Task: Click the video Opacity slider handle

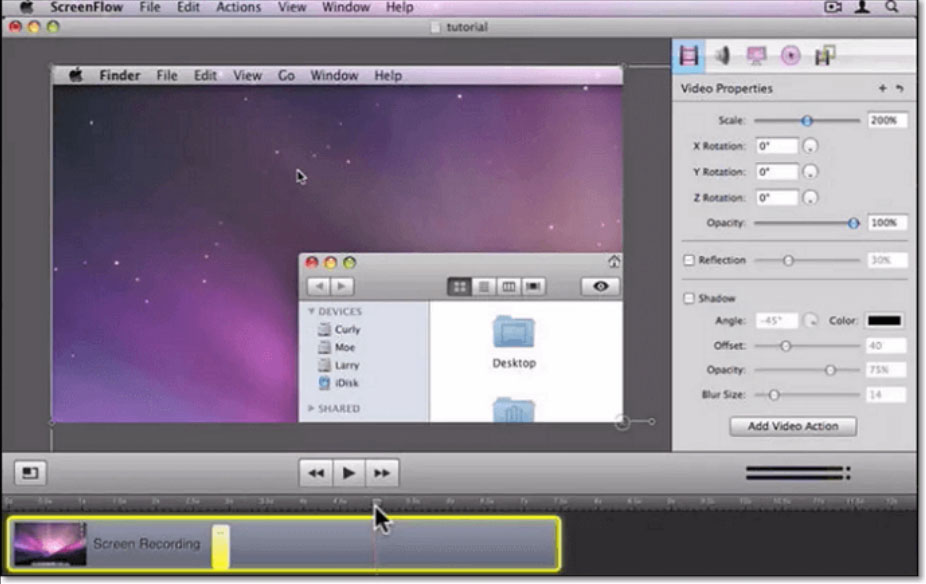Action: pyautogui.click(x=853, y=223)
